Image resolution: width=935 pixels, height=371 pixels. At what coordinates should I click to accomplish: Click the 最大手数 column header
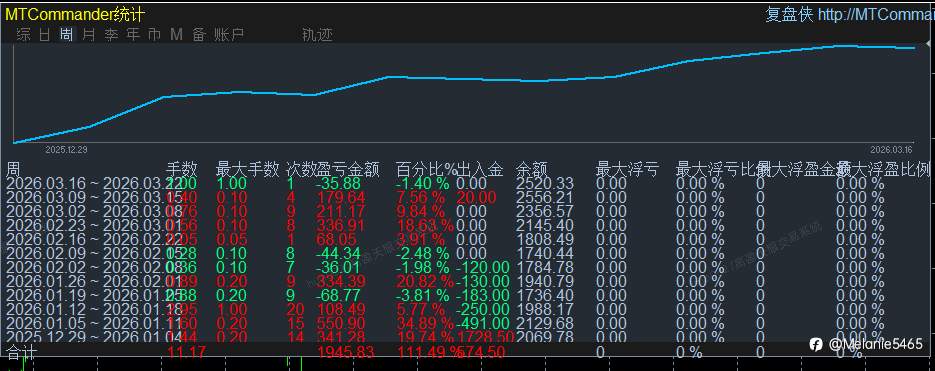point(247,169)
